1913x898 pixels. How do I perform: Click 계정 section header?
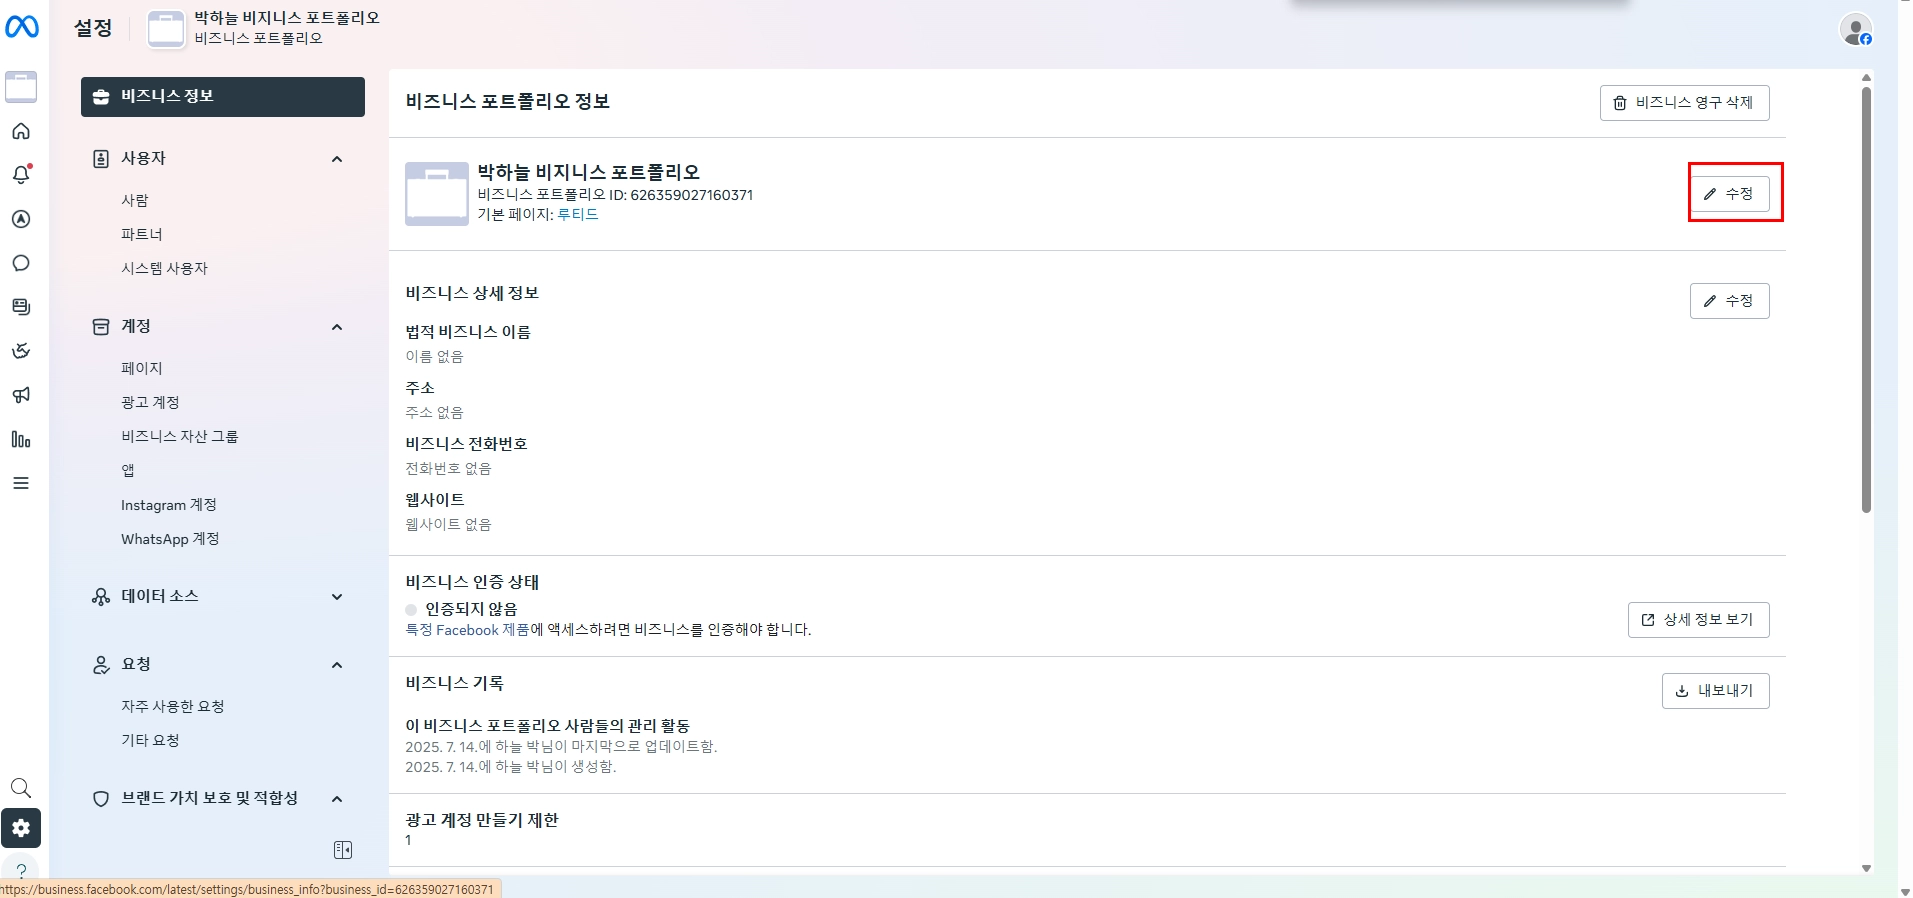pyautogui.click(x=136, y=326)
